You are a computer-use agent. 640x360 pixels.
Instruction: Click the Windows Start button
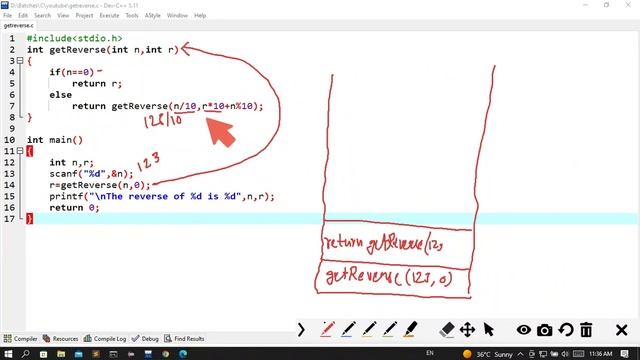8,354
